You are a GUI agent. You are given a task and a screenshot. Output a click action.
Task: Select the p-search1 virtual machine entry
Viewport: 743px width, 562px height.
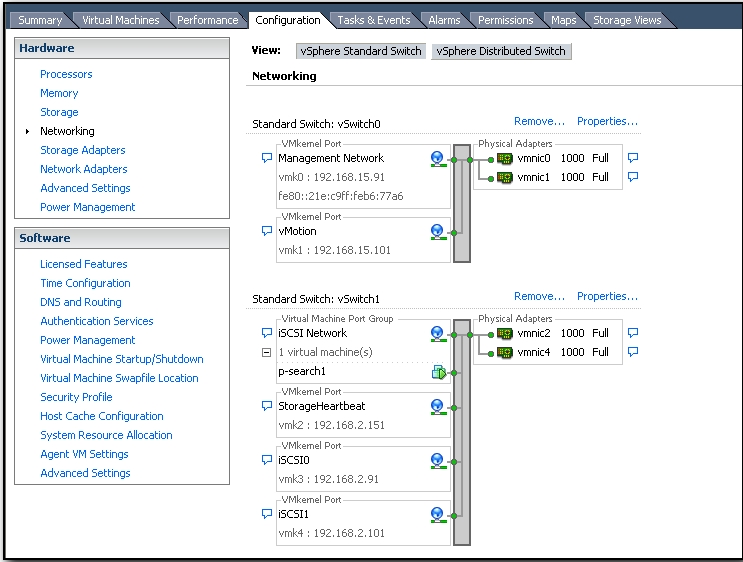302,372
